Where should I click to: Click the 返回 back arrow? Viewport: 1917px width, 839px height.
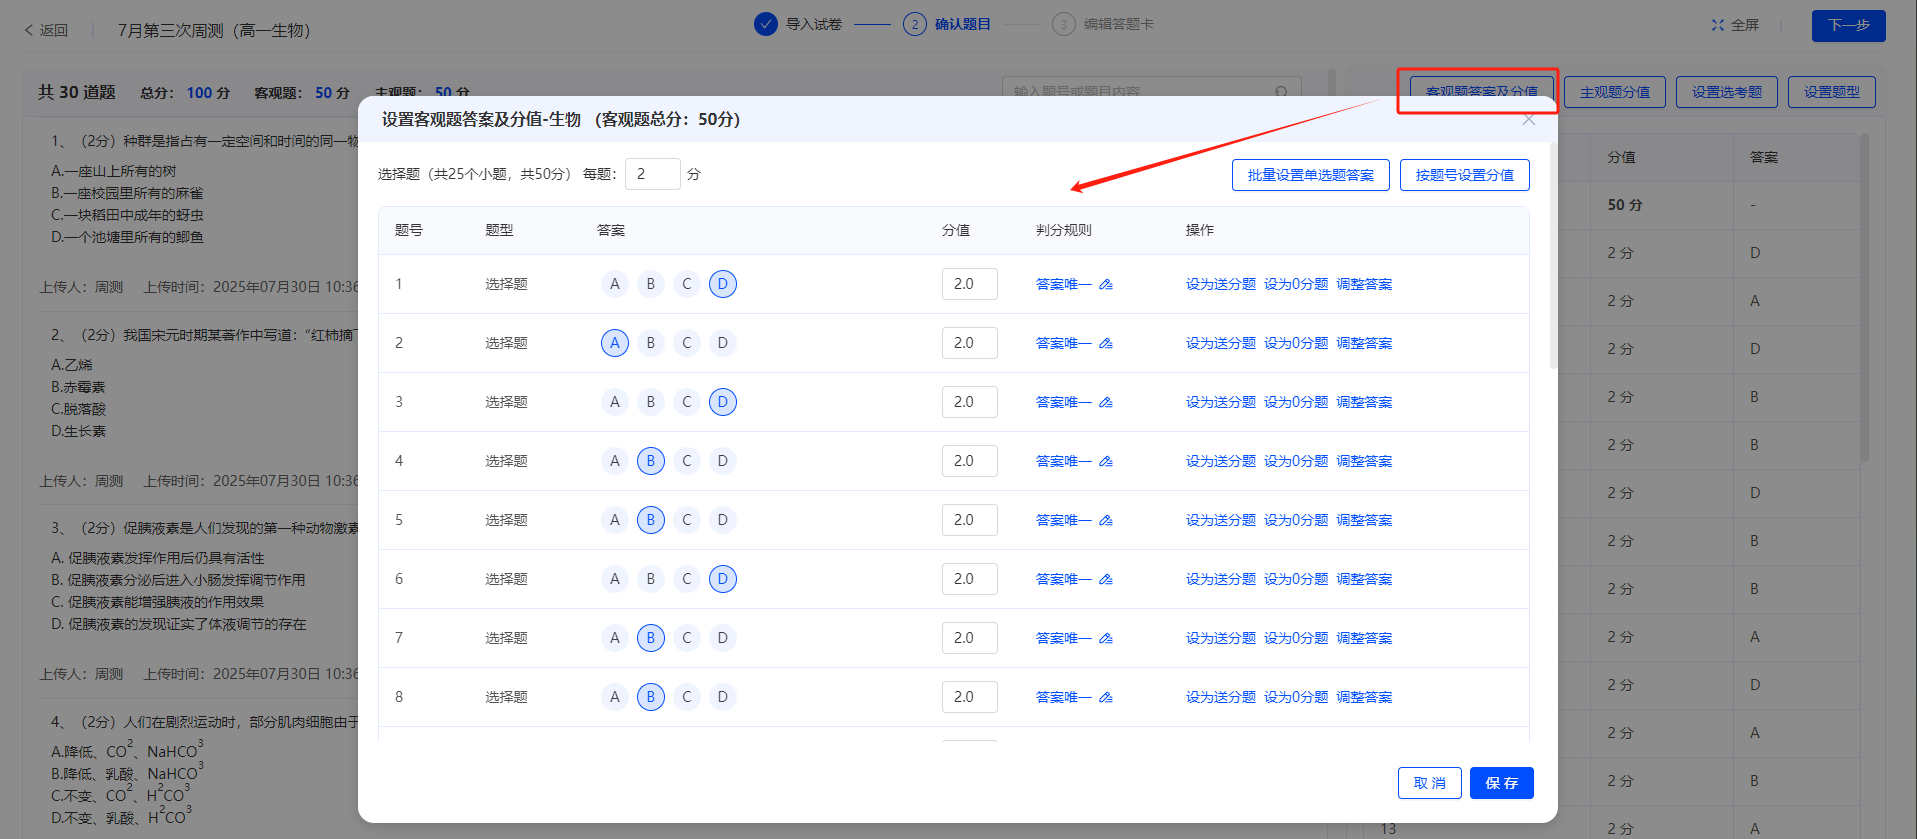coord(29,30)
